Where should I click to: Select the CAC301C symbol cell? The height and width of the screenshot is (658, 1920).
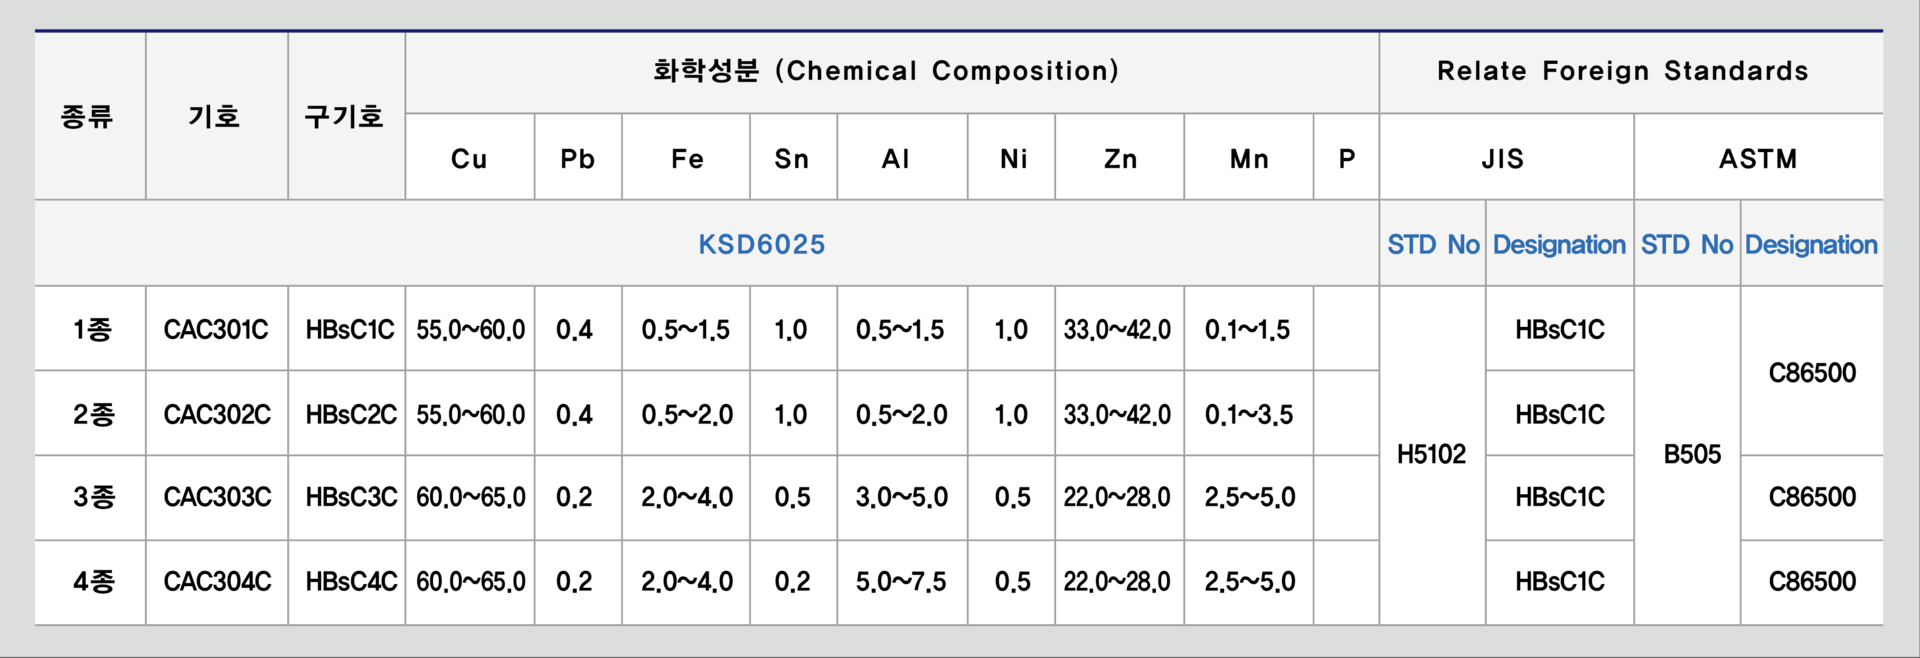[216, 329]
